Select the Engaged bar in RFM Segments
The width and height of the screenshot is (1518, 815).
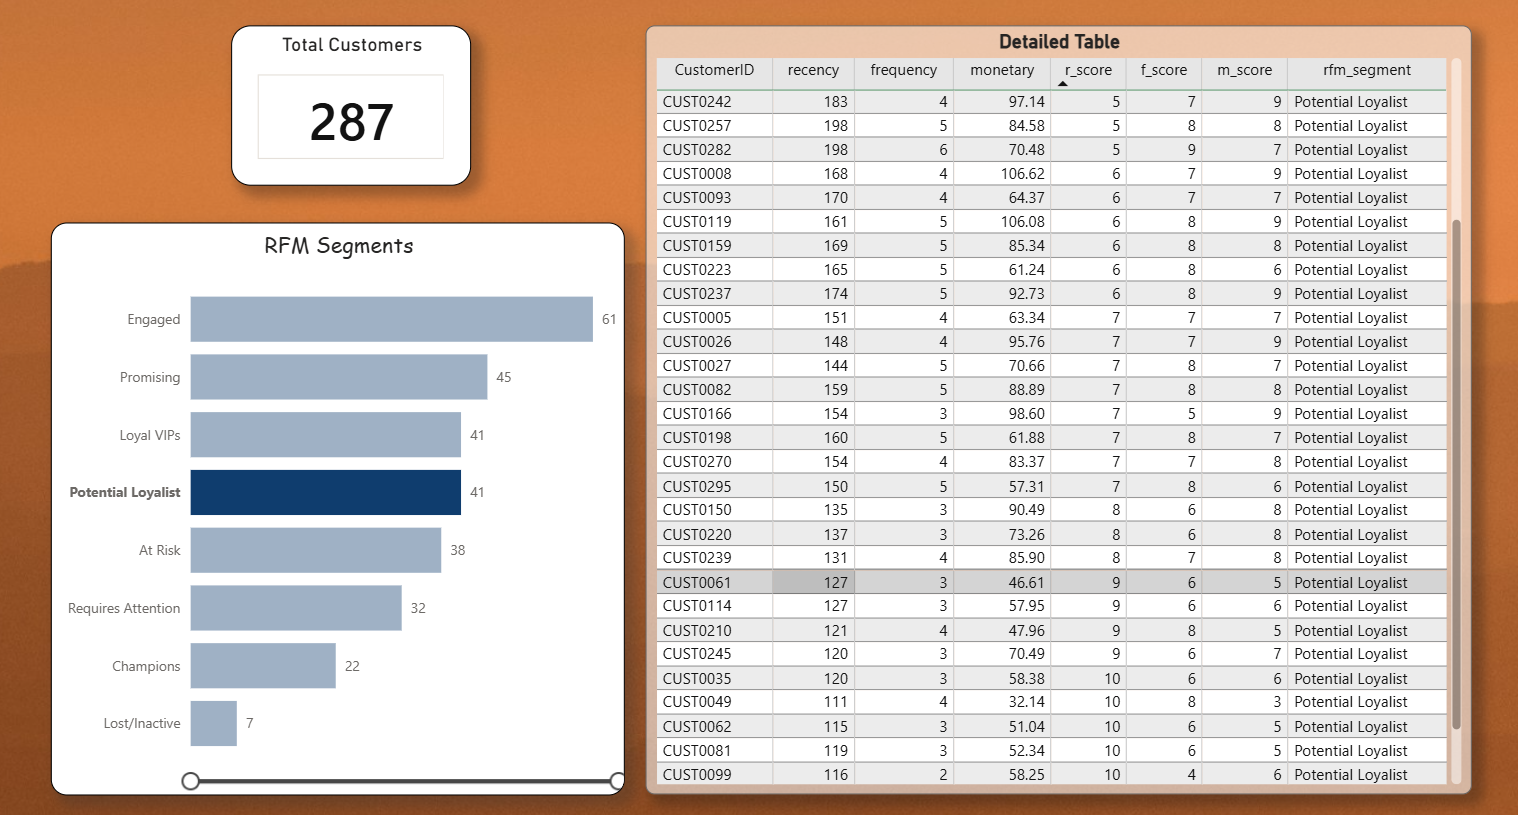coord(392,319)
